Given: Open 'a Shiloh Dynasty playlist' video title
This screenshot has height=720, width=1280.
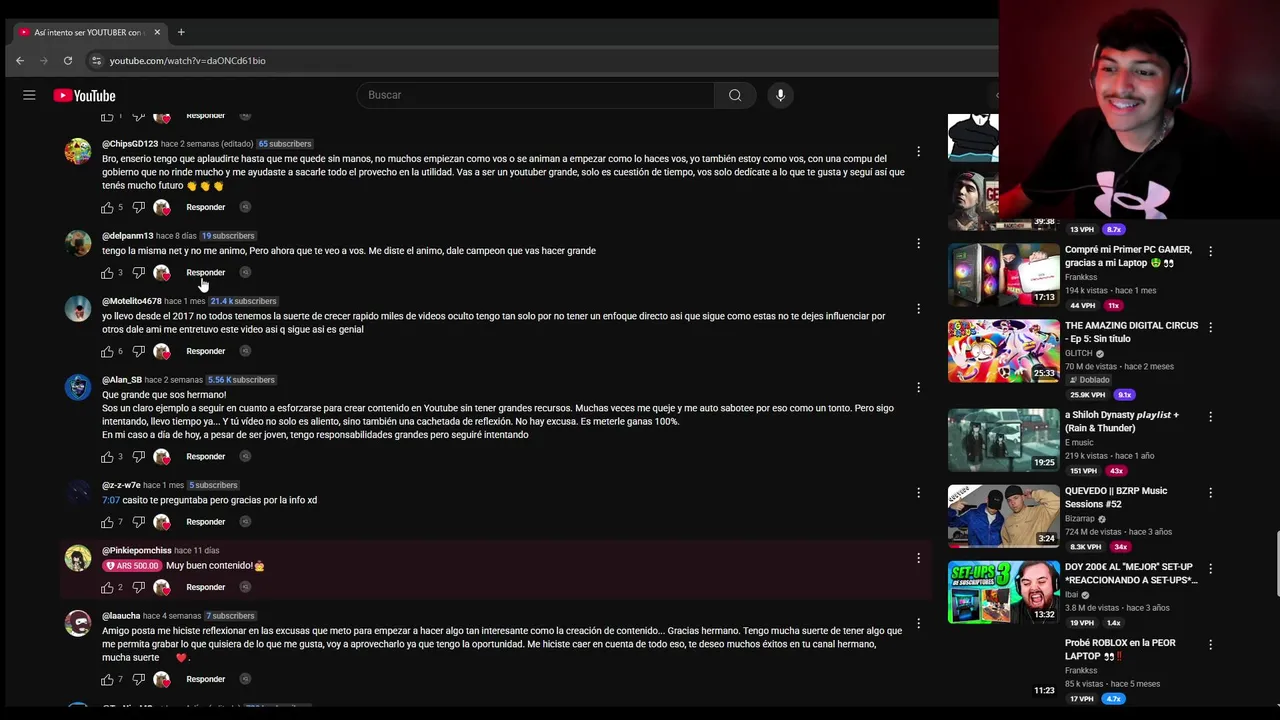Looking at the screenshot, I should [1122, 421].
